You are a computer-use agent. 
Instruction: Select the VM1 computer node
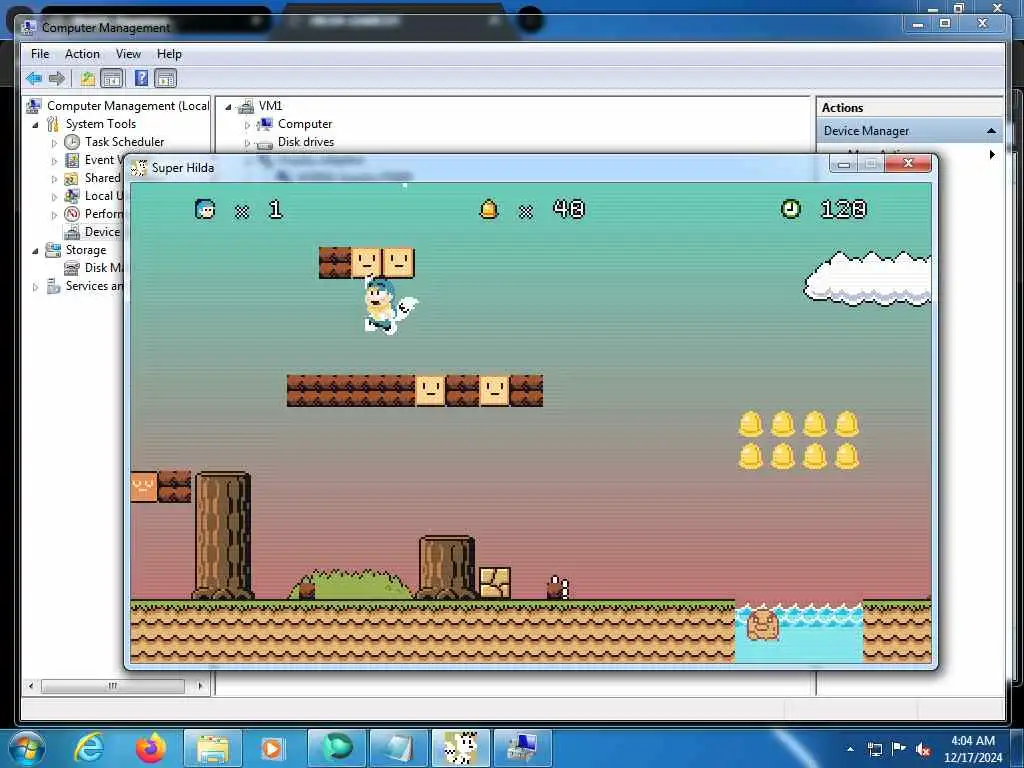[270, 106]
